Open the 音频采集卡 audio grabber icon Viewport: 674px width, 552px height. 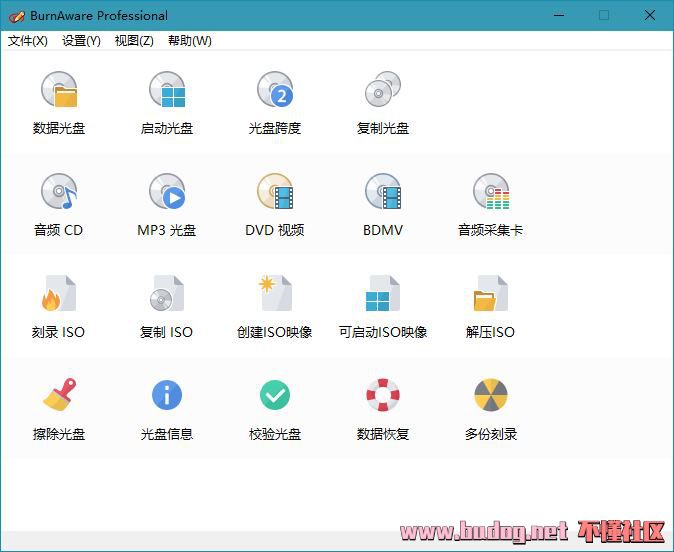point(491,191)
